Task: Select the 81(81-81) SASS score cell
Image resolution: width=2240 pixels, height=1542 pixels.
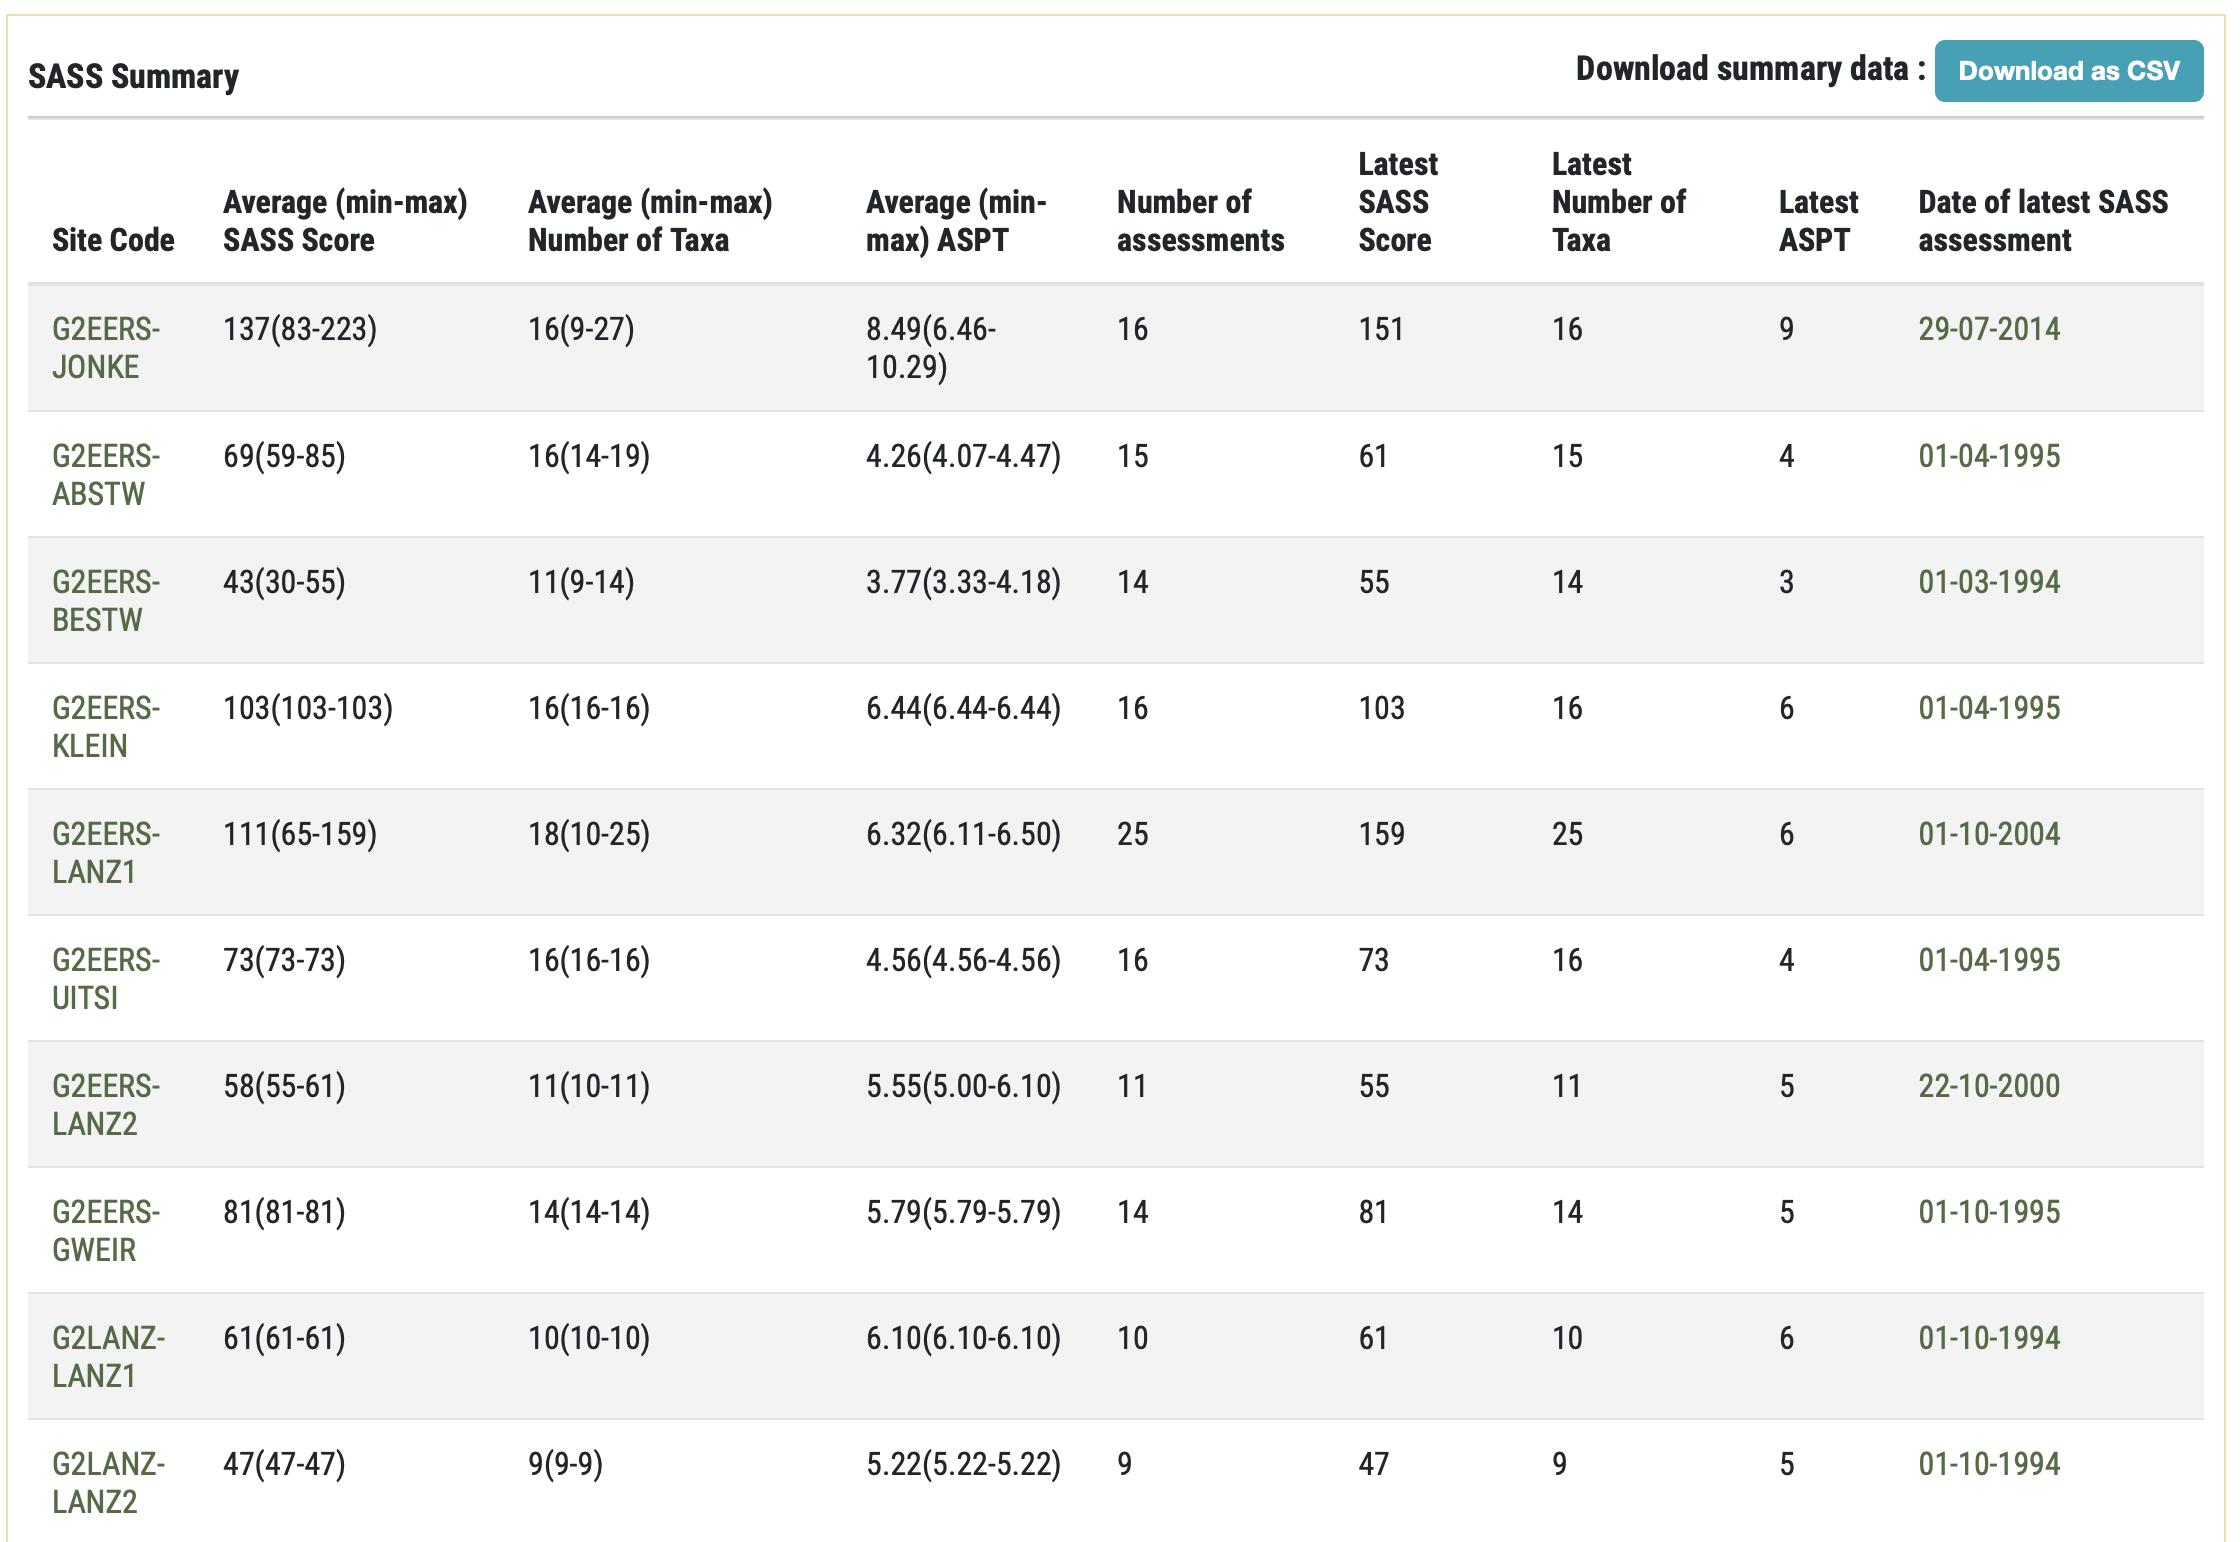Action: point(284,1212)
